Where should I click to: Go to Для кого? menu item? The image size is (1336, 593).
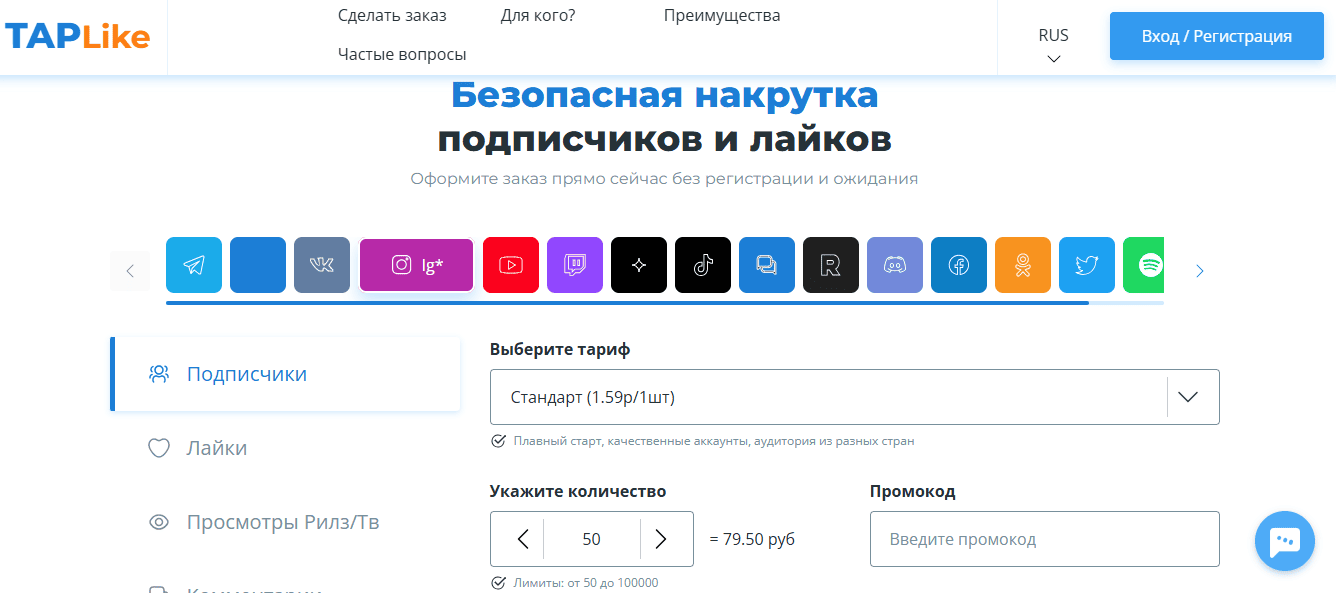pos(538,15)
